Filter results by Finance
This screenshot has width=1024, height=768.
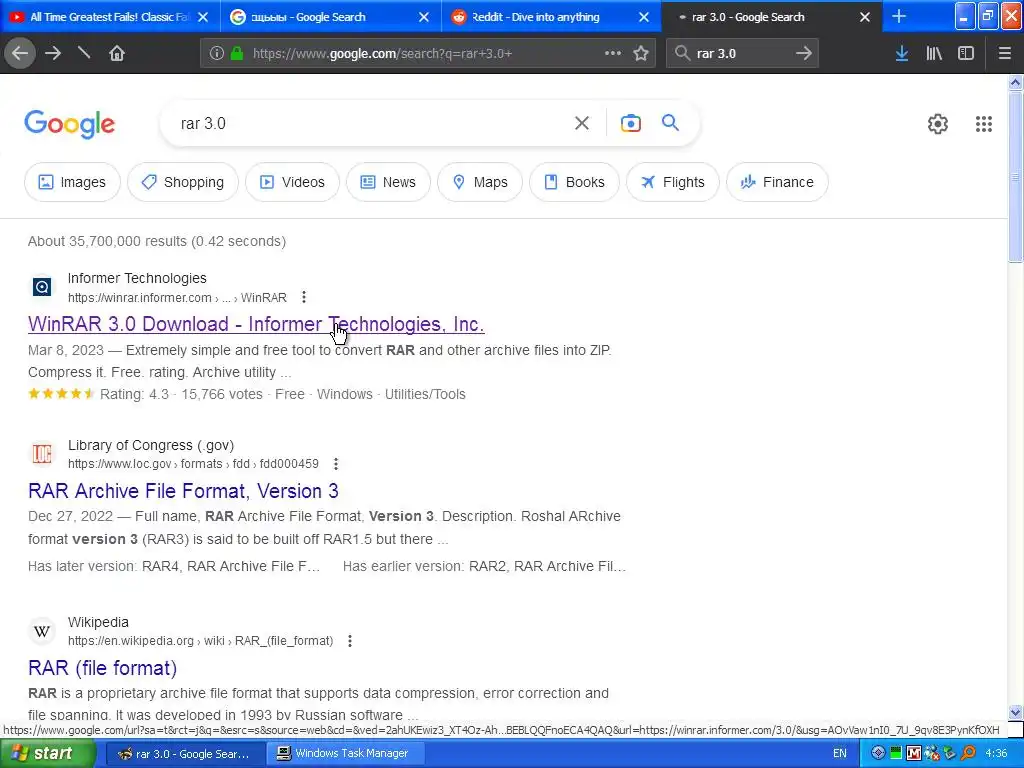click(x=777, y=182)
